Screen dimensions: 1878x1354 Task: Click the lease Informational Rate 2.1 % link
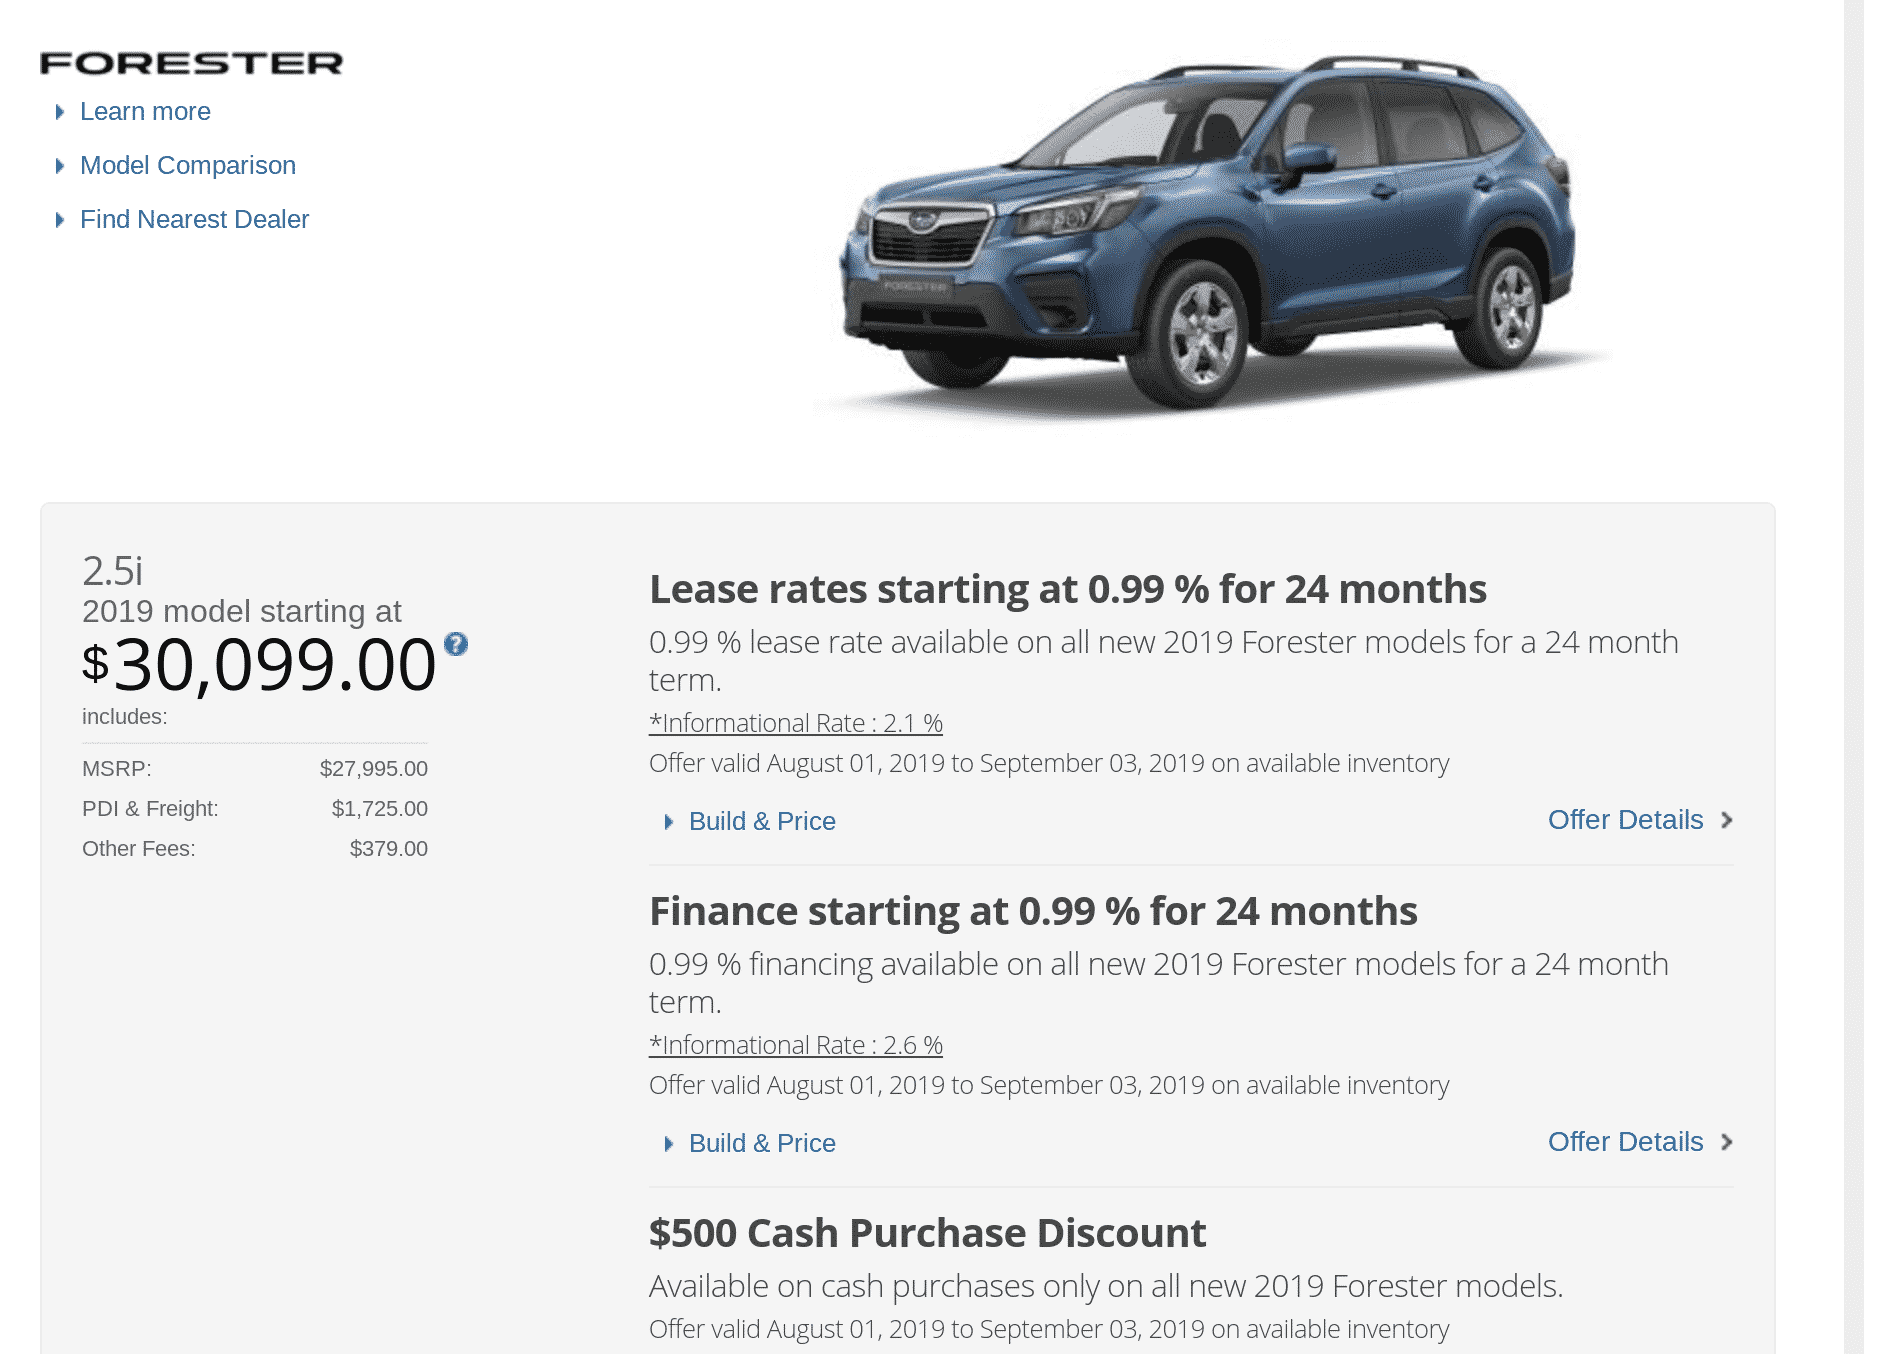[796, 723]
